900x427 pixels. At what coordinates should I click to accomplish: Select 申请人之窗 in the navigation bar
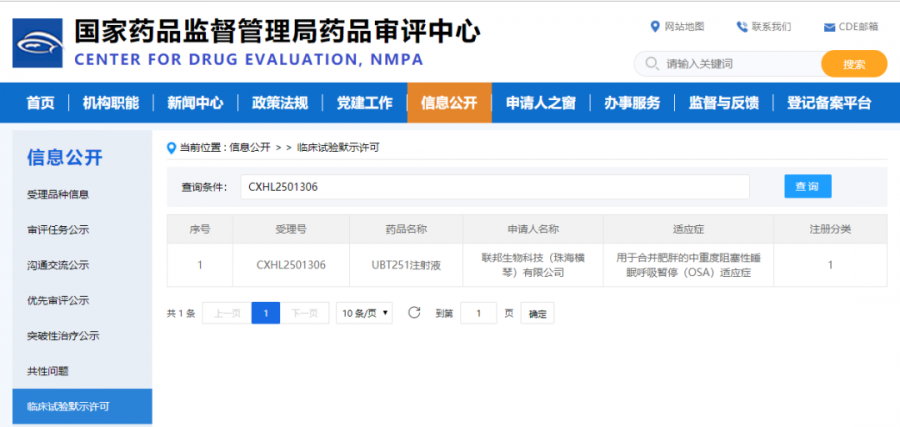pos(540,103)
